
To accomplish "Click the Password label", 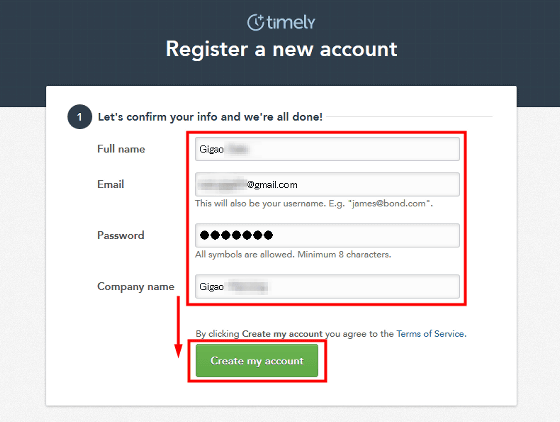I will pos(121,235).
